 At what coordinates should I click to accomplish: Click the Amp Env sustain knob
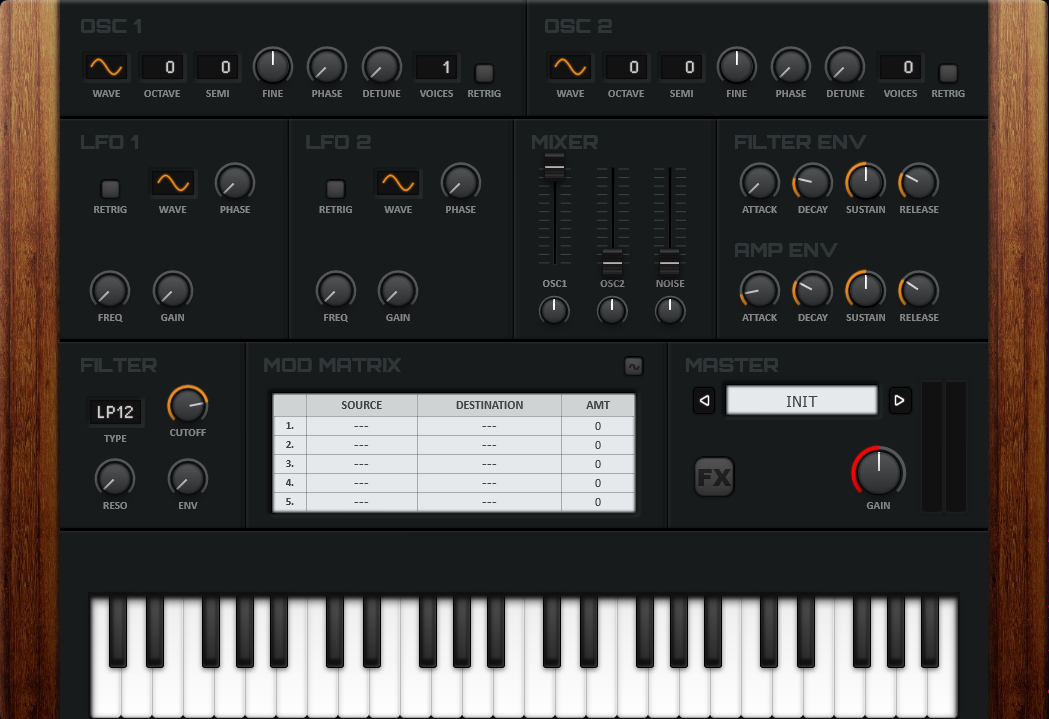pos(865,291)
